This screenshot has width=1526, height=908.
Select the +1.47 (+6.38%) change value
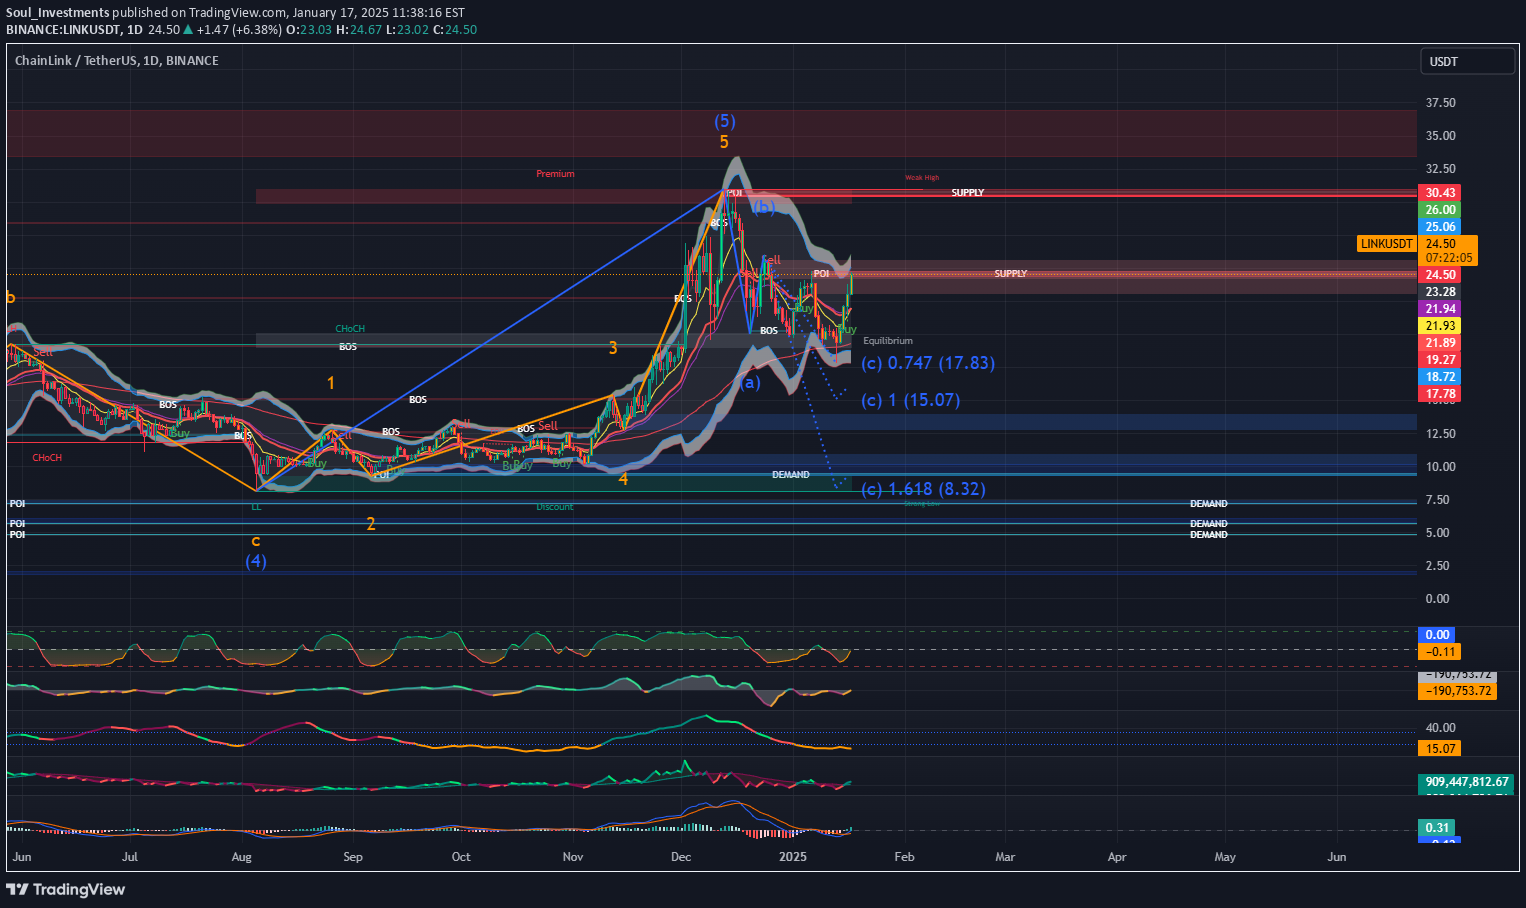[x=240, y=30]
